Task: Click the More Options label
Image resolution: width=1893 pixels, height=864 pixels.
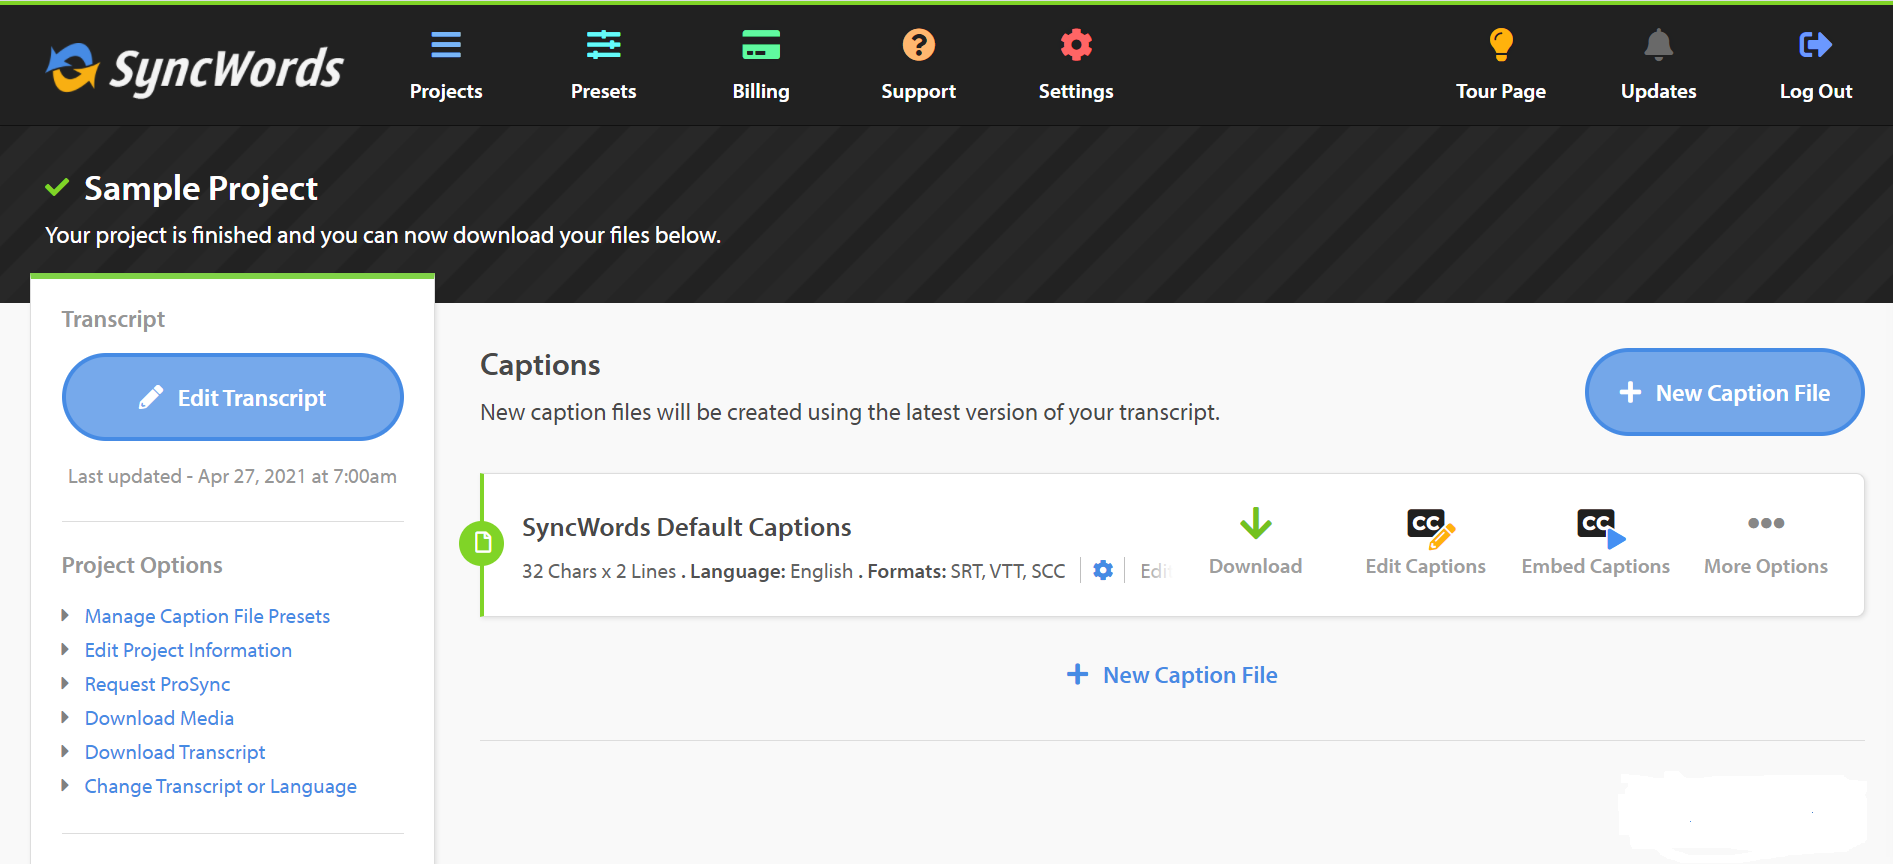Action: pyautogui.click(x=1766, y=566)
